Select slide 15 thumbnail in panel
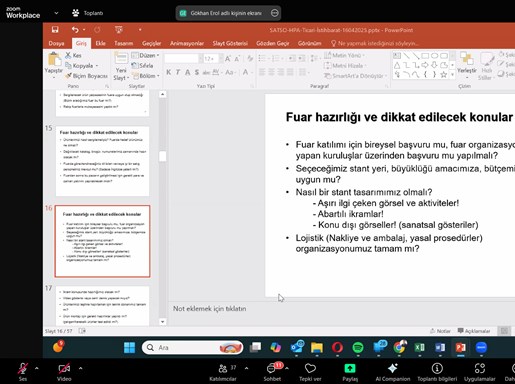Image resolution: width=515 pixels, height=384 pixels. click(102, 161)
